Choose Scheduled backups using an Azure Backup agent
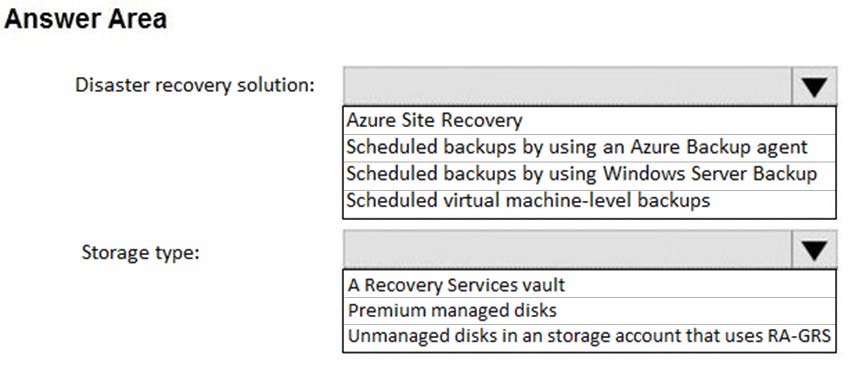Screen dimensions: 852x380 [589, 147]
